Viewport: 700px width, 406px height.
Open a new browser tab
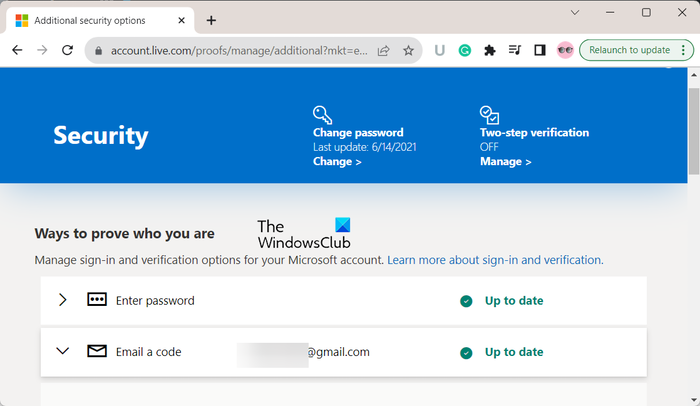tap(211, 20)
